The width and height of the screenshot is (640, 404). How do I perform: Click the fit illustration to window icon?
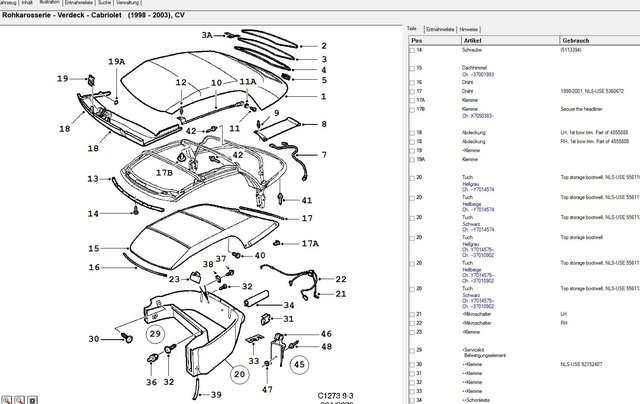(x=33, y=400)
